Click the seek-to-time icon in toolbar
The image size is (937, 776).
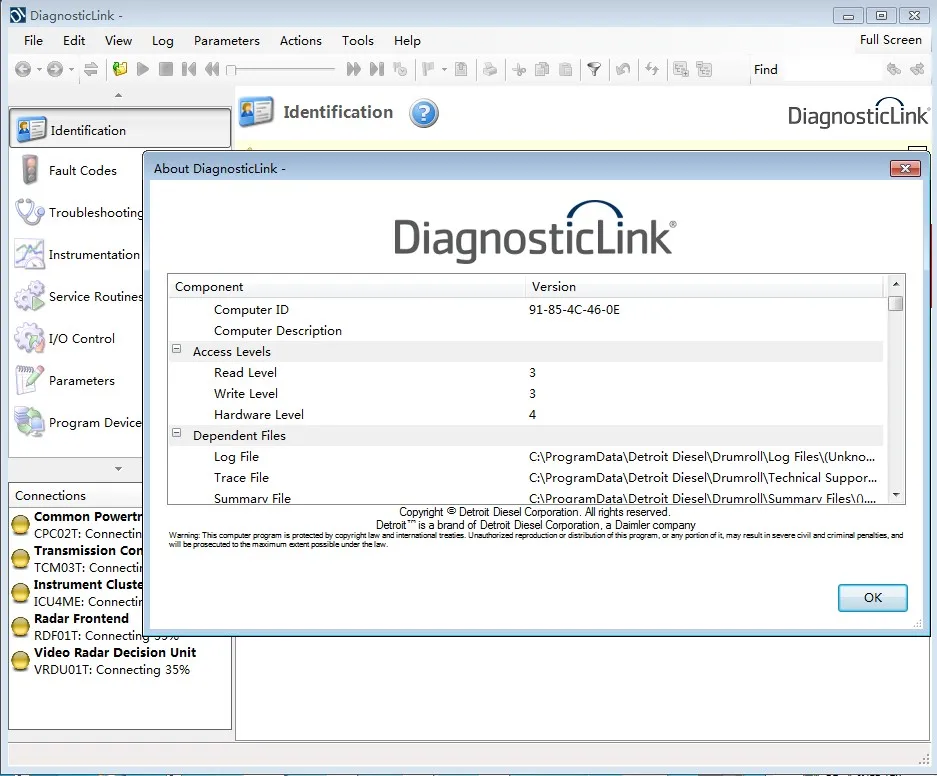click(400, 69)
